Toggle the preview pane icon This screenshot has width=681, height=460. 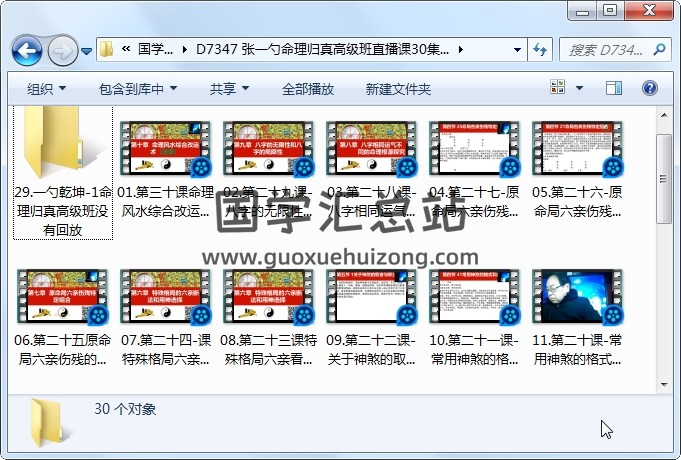(x=613, y=88)
